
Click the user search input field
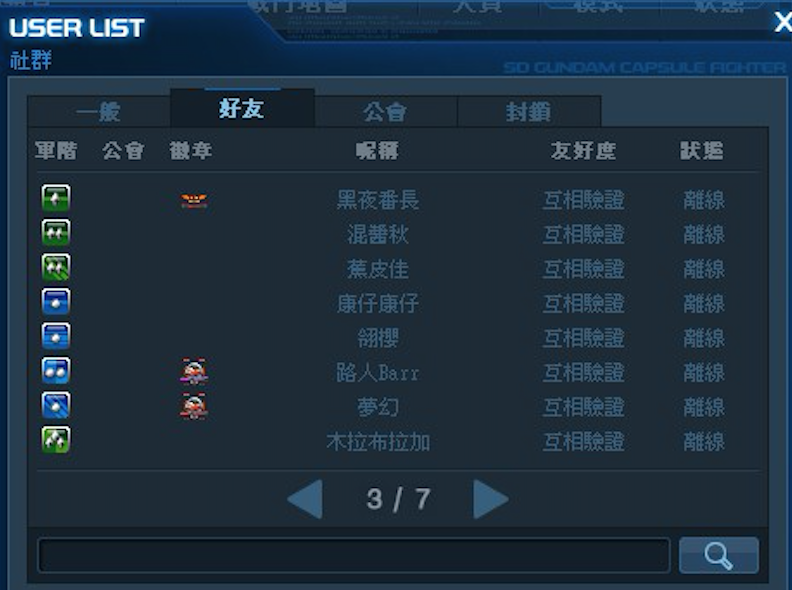coord(354,555)
